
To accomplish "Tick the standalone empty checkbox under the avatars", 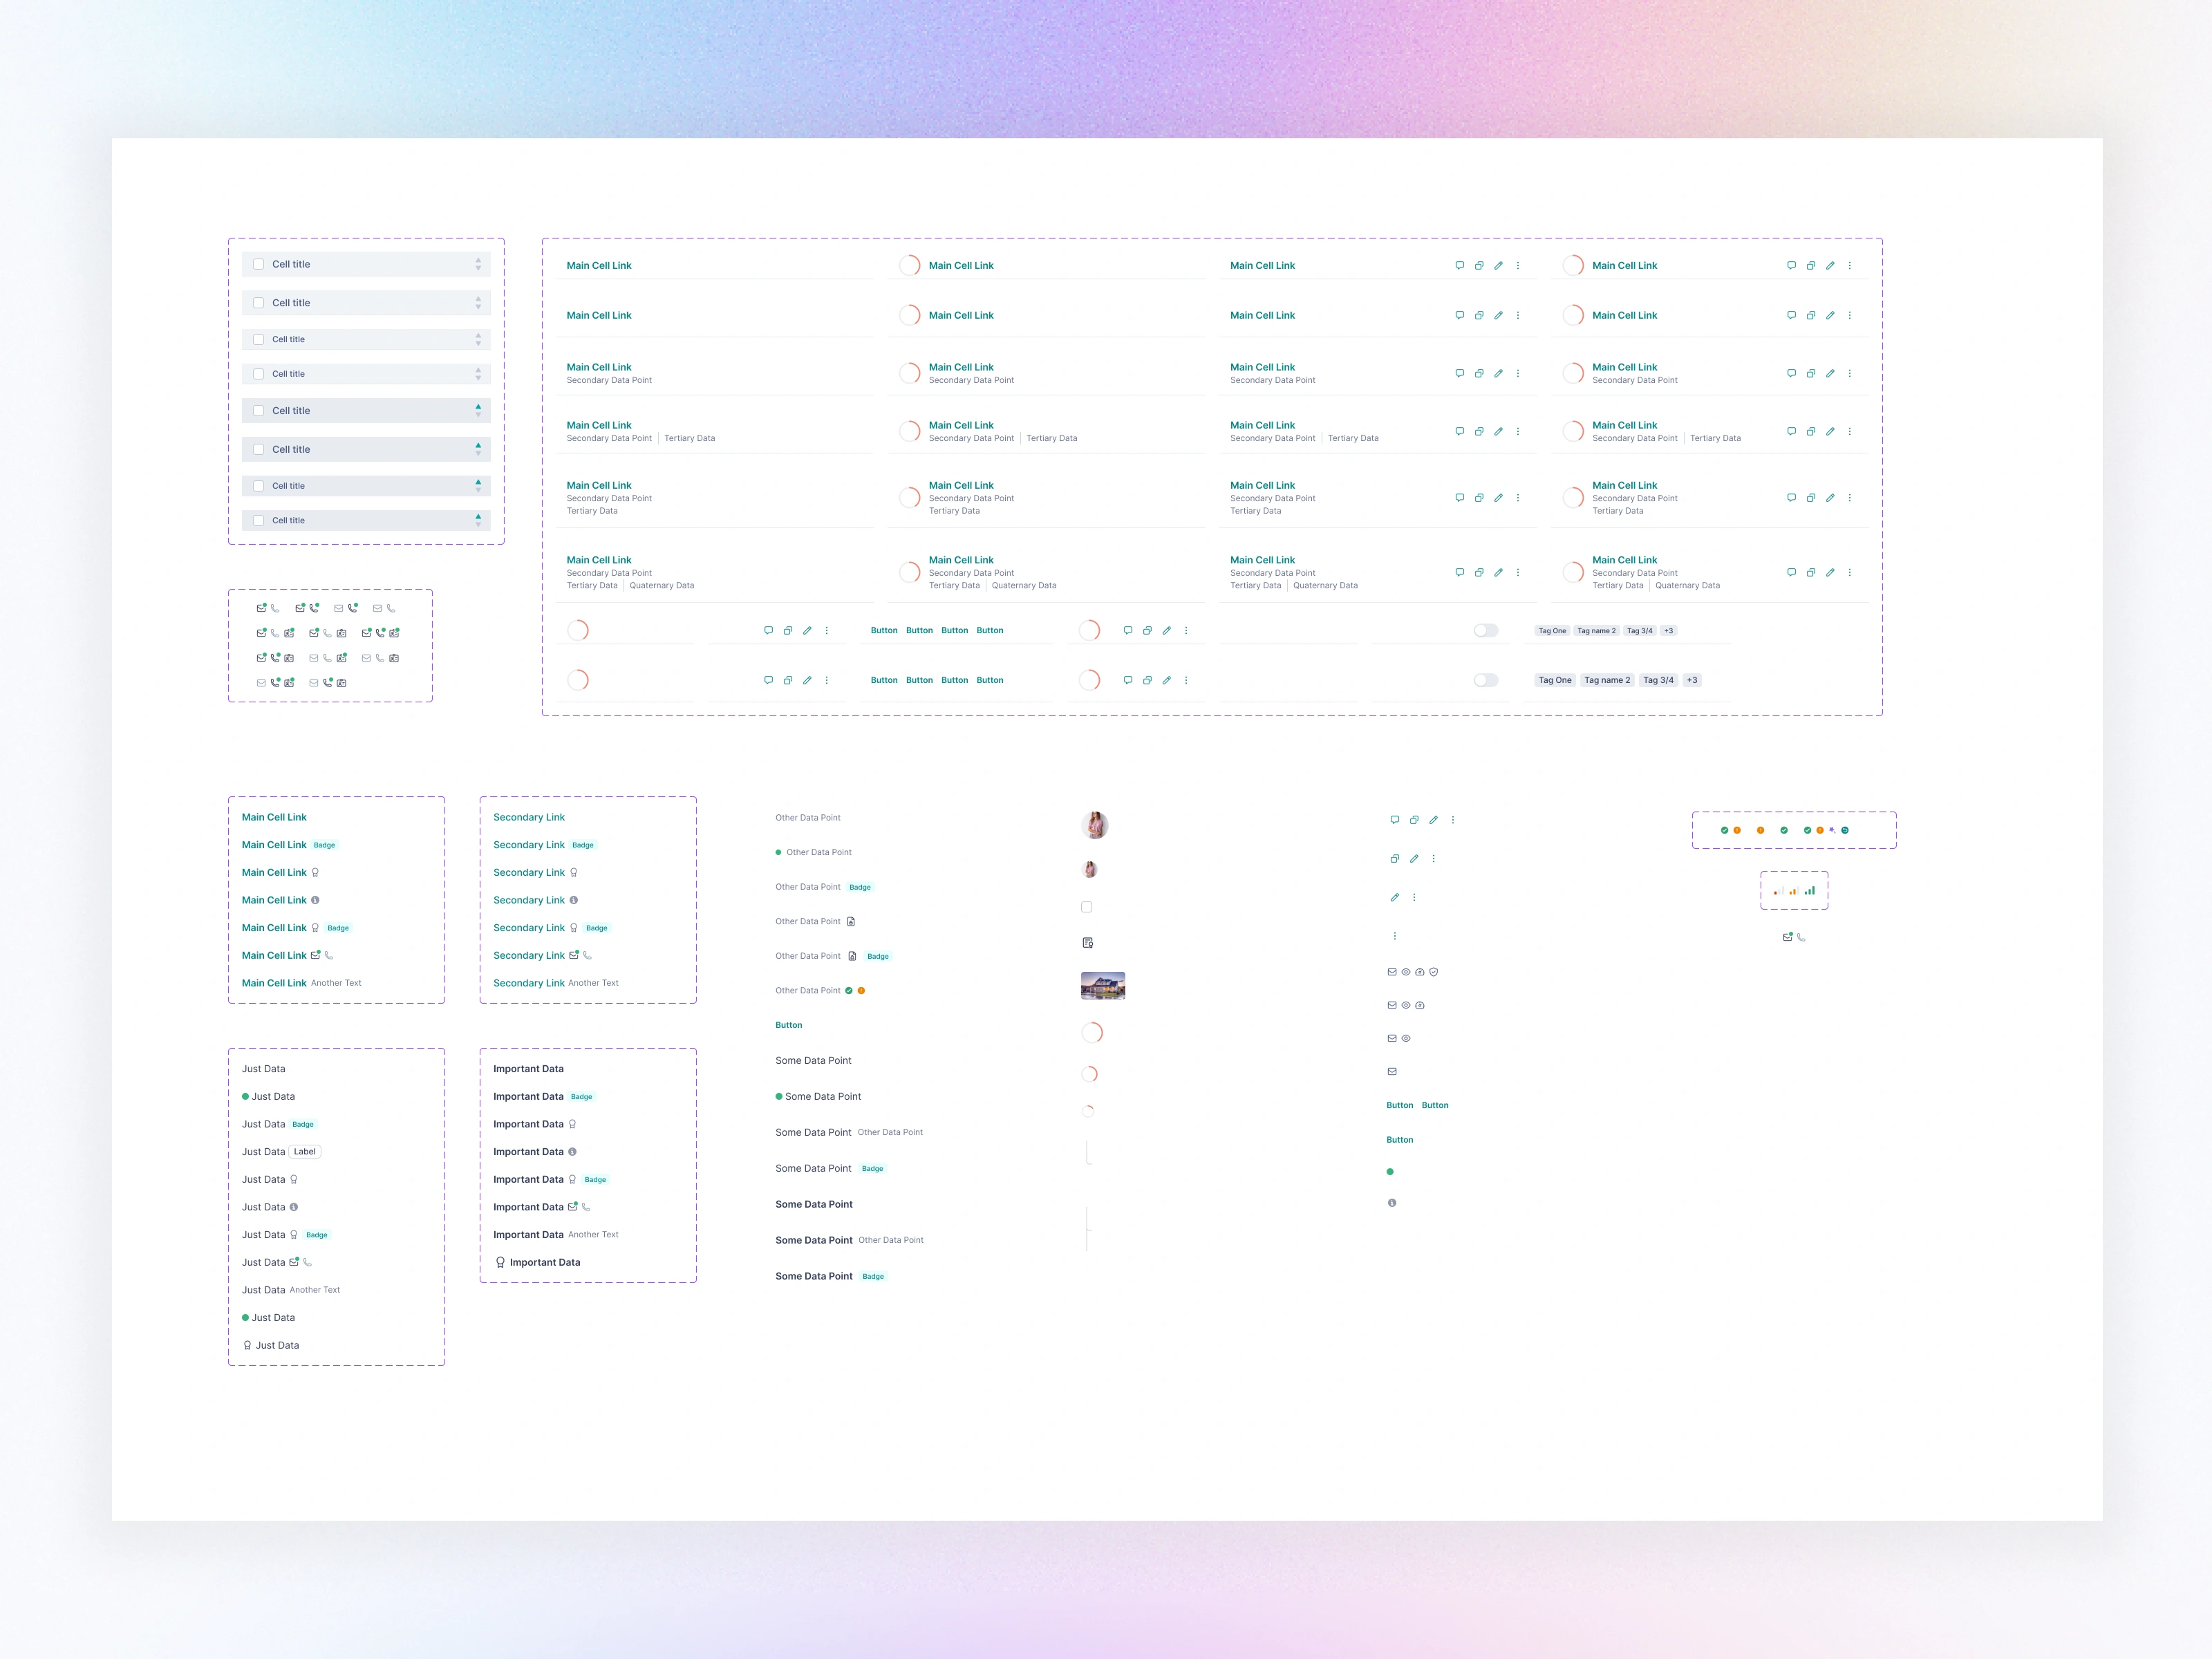I will click(x=1087, y=907).
